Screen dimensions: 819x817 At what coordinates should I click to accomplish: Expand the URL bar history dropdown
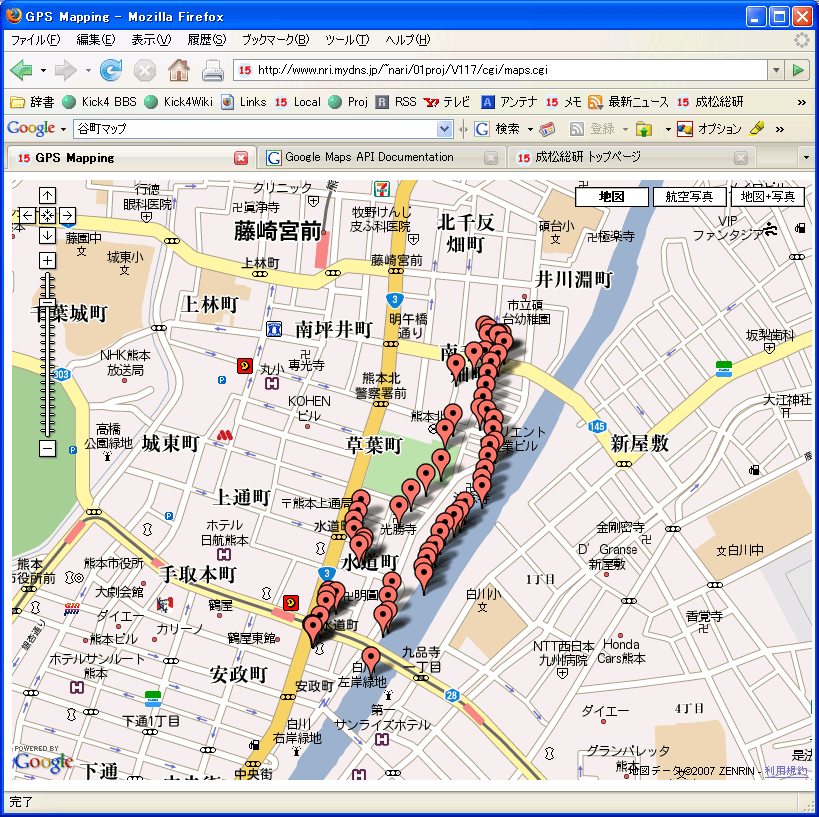coord(776,70)
